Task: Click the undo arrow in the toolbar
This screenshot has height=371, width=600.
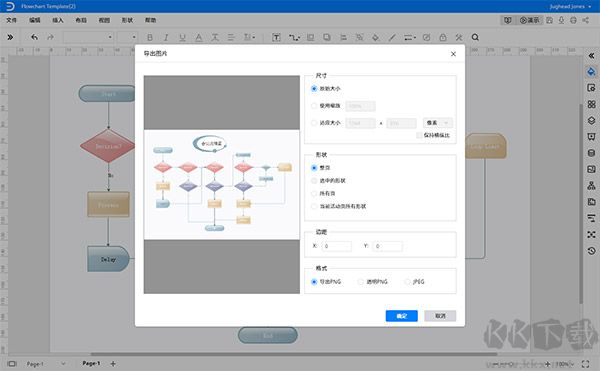Action: coord(34,37)
